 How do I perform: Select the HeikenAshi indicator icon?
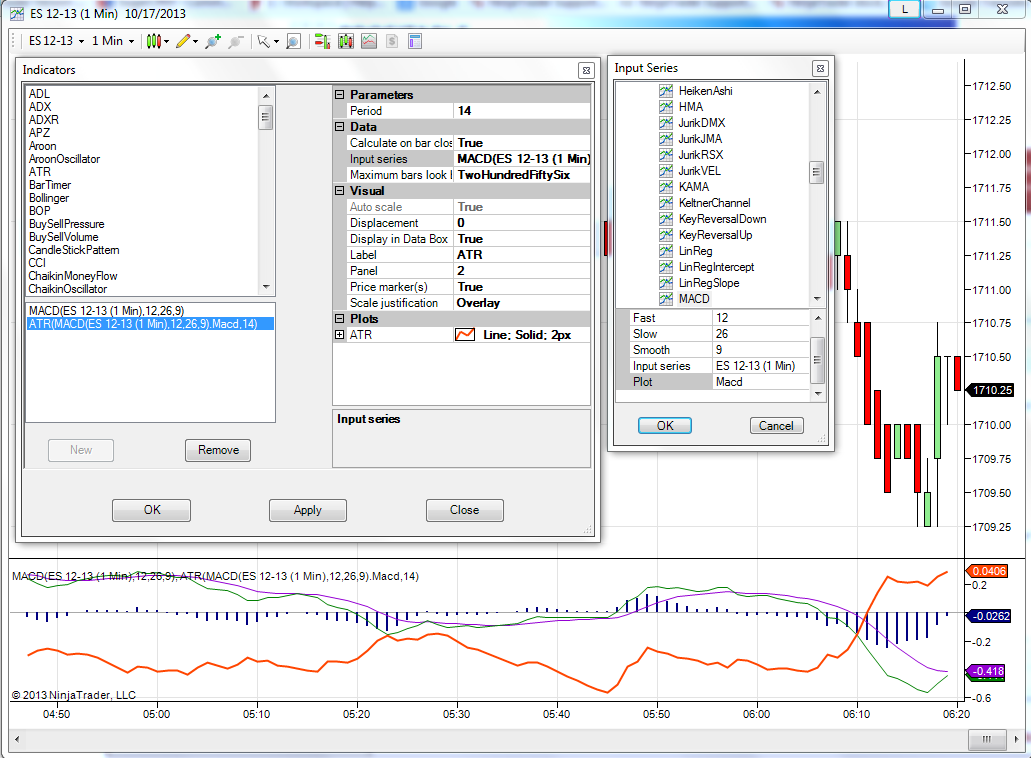click(x=666, y=91)
